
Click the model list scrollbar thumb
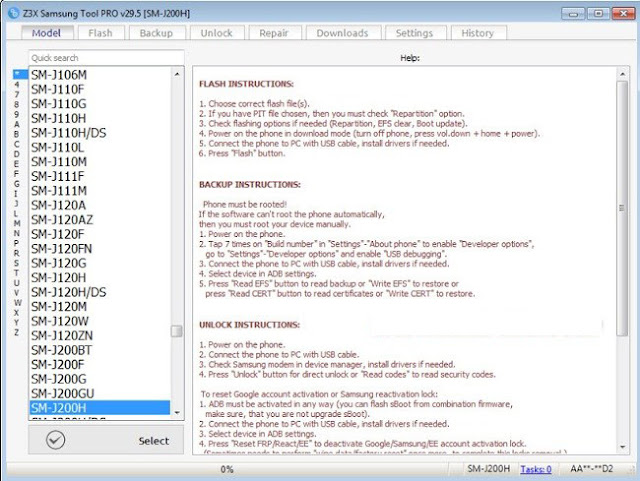[177, 331]
